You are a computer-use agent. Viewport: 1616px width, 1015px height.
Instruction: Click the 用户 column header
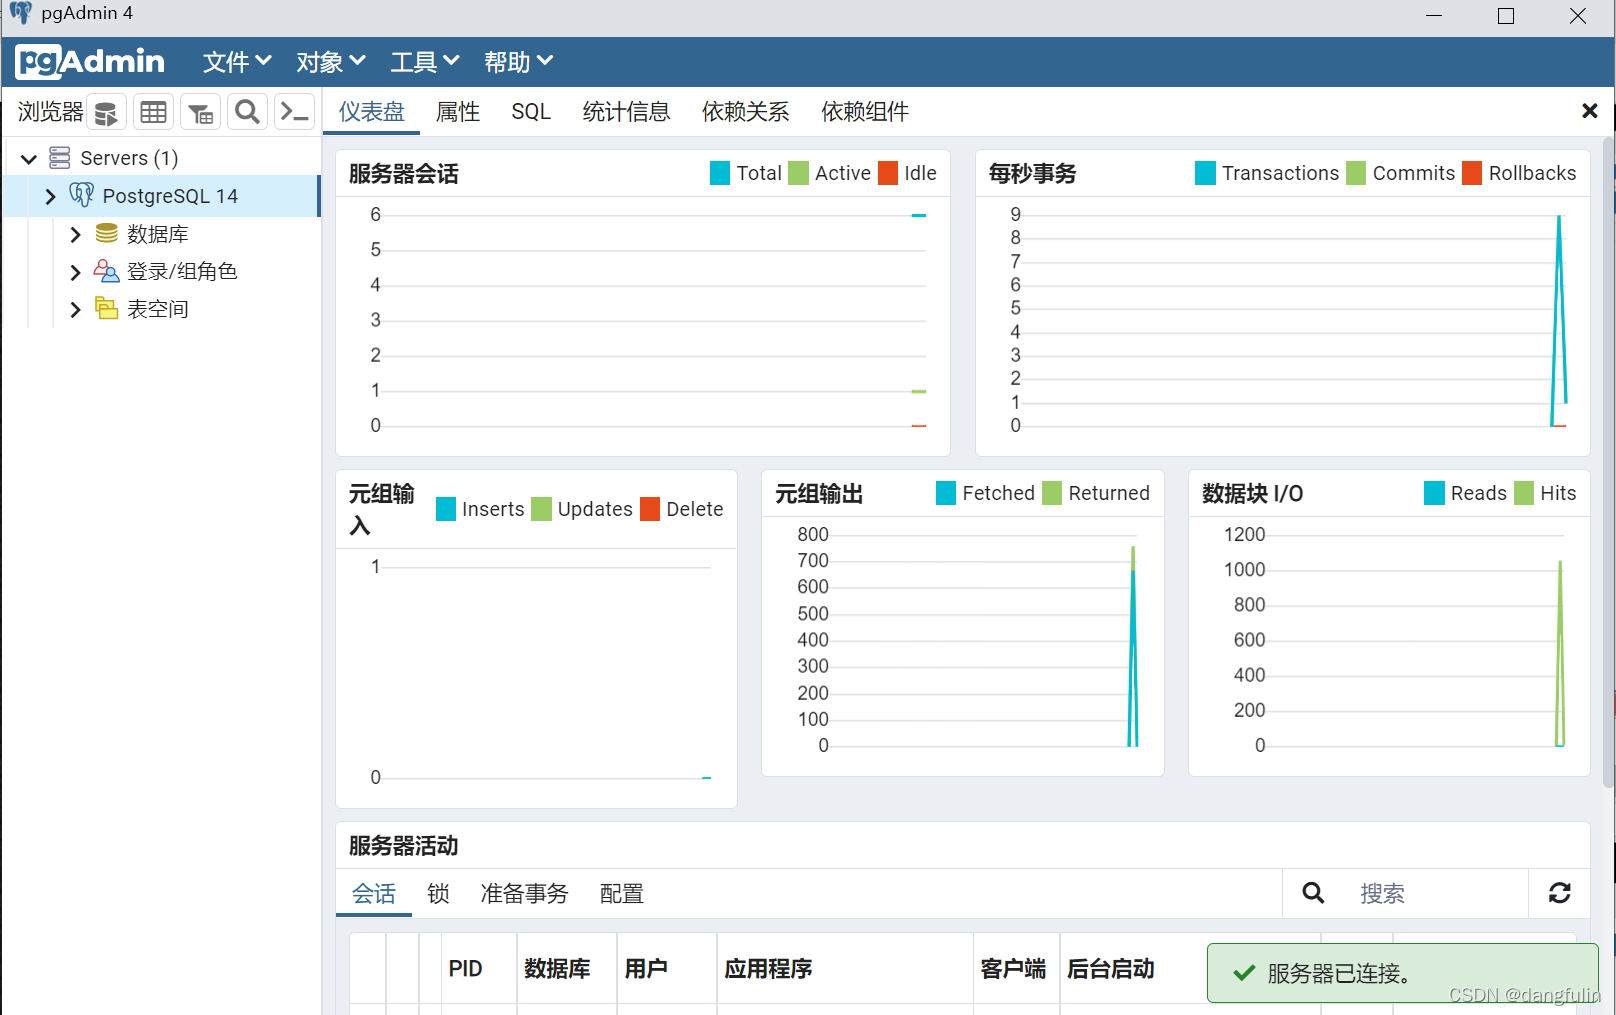click(666, 968)
